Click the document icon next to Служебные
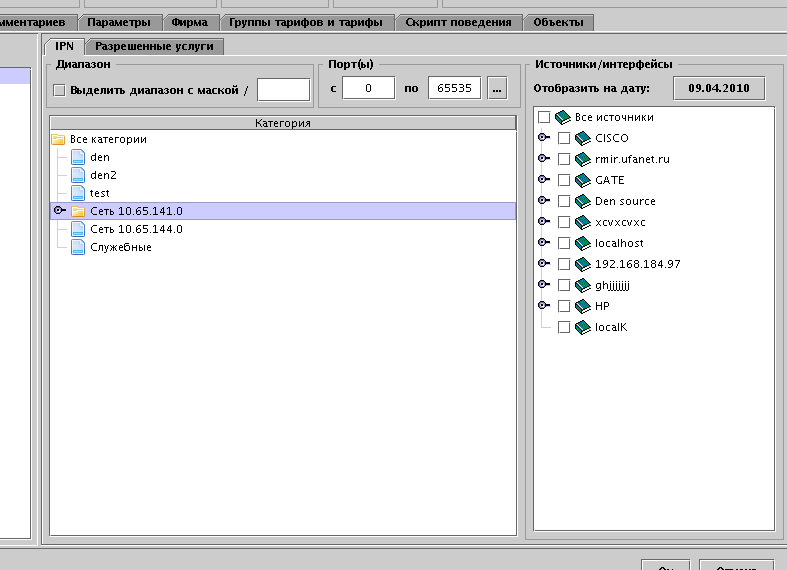This screenshot has width=787, height=570. pyautogui.click(x=78, y=247)
